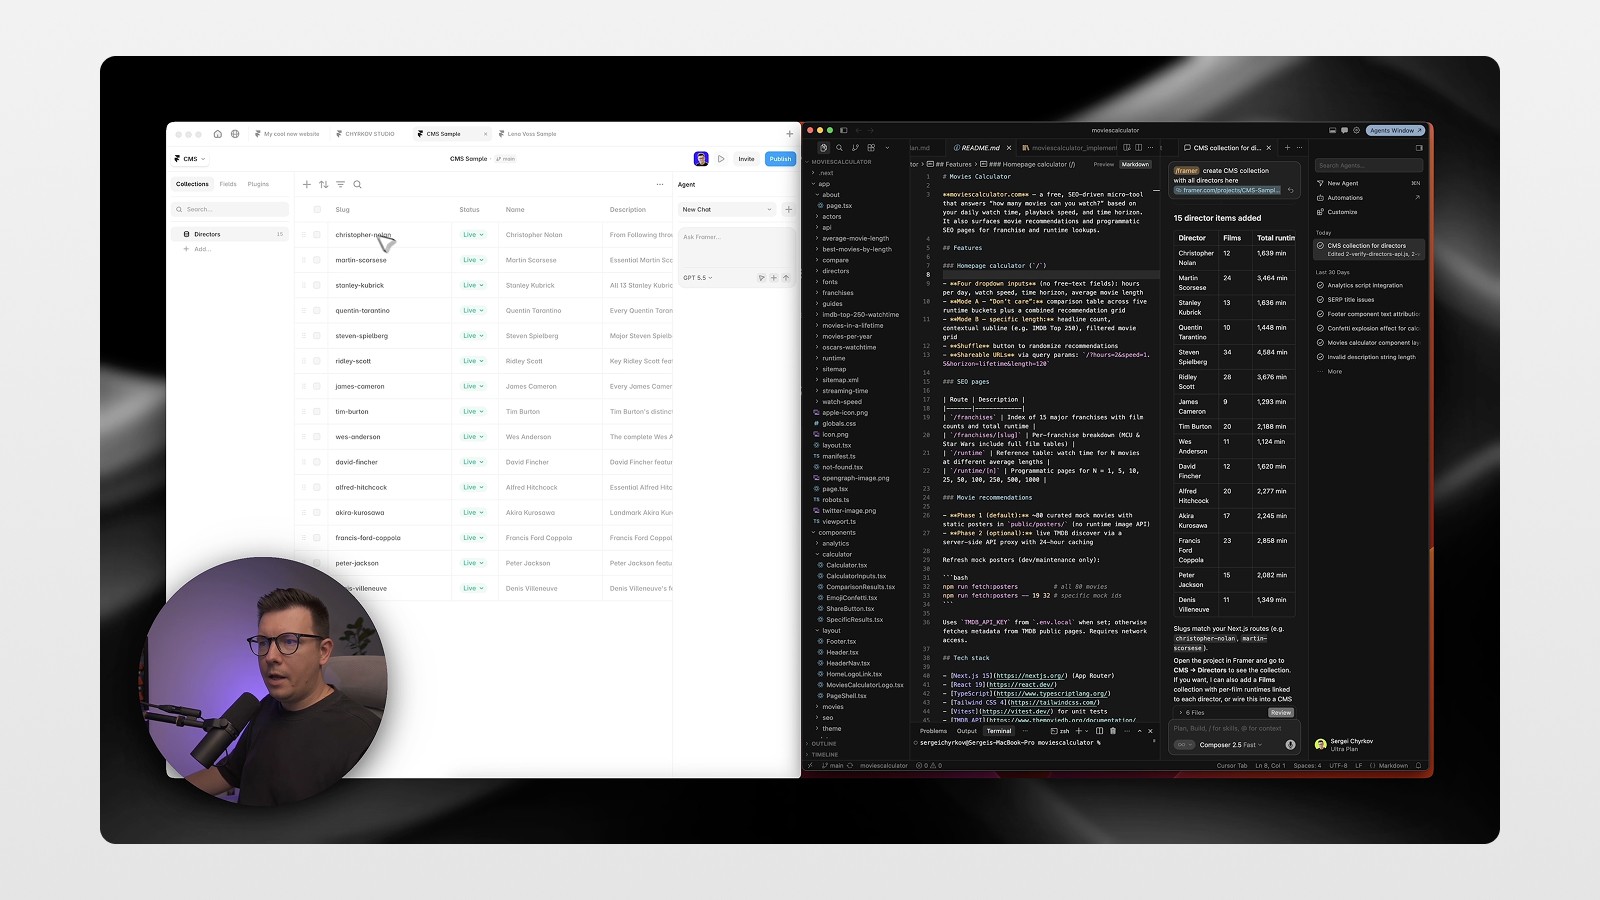Open the Live status dropdown for christopher-nolan
1600x900 pixels.
(473, 235)
